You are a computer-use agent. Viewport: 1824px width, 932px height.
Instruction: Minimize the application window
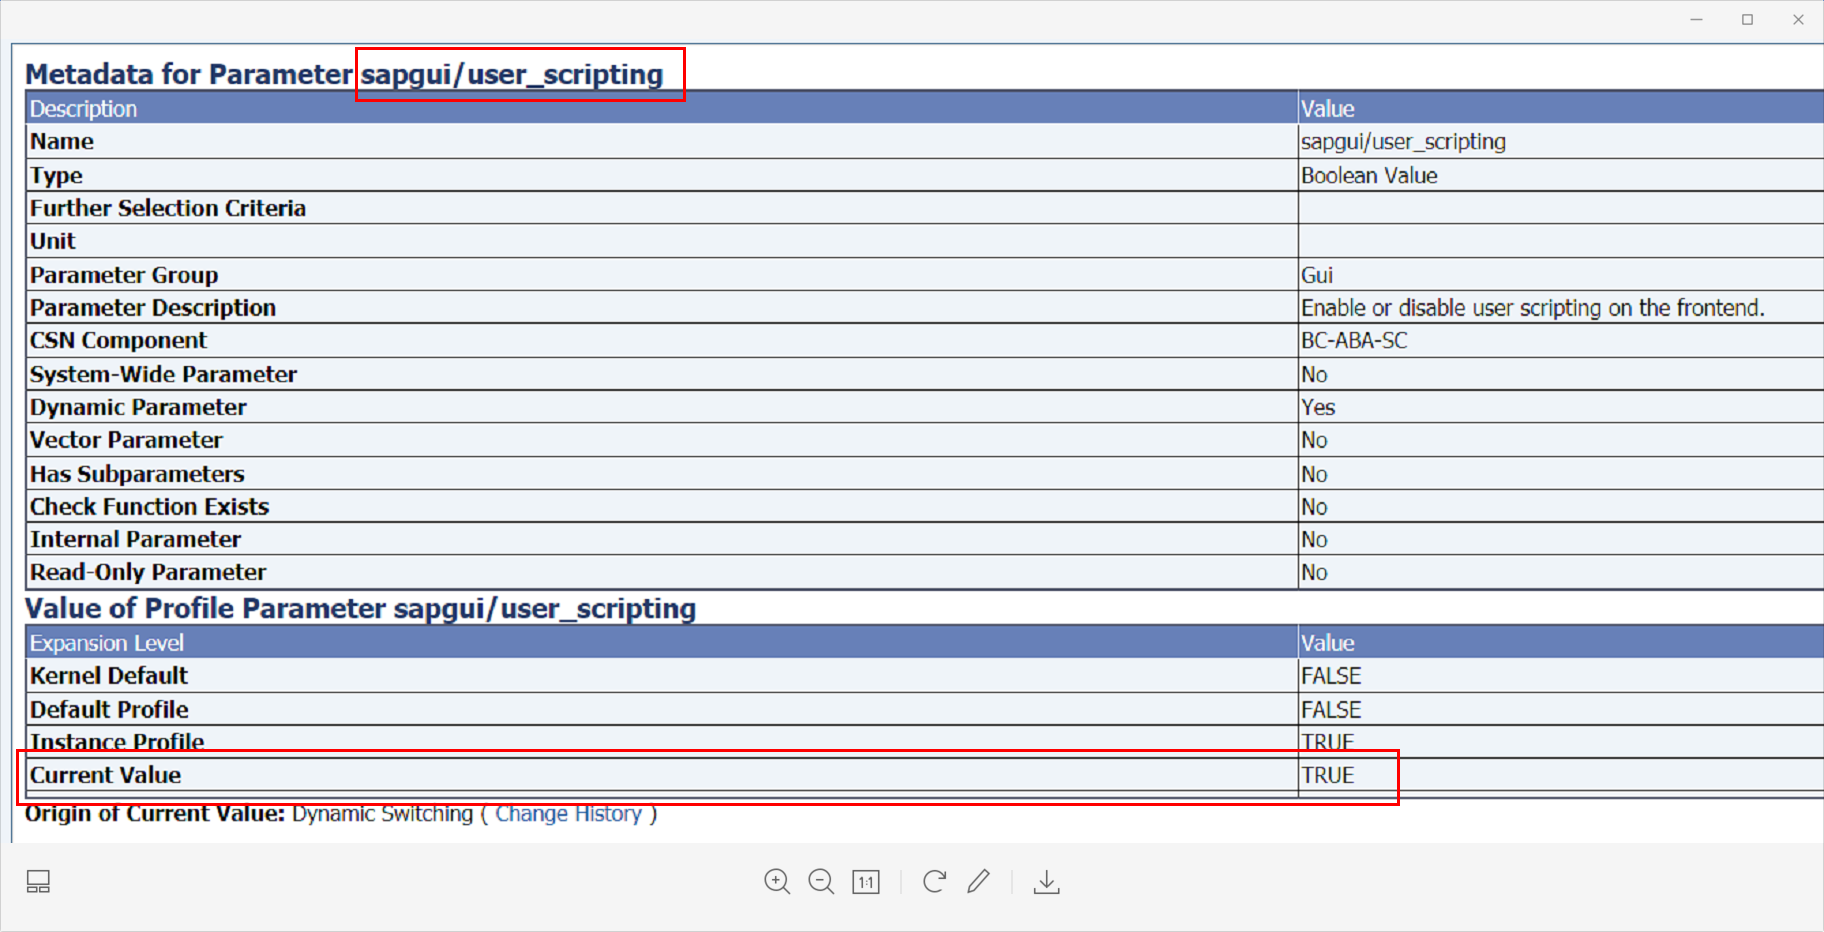click(x=1695, y=19)
